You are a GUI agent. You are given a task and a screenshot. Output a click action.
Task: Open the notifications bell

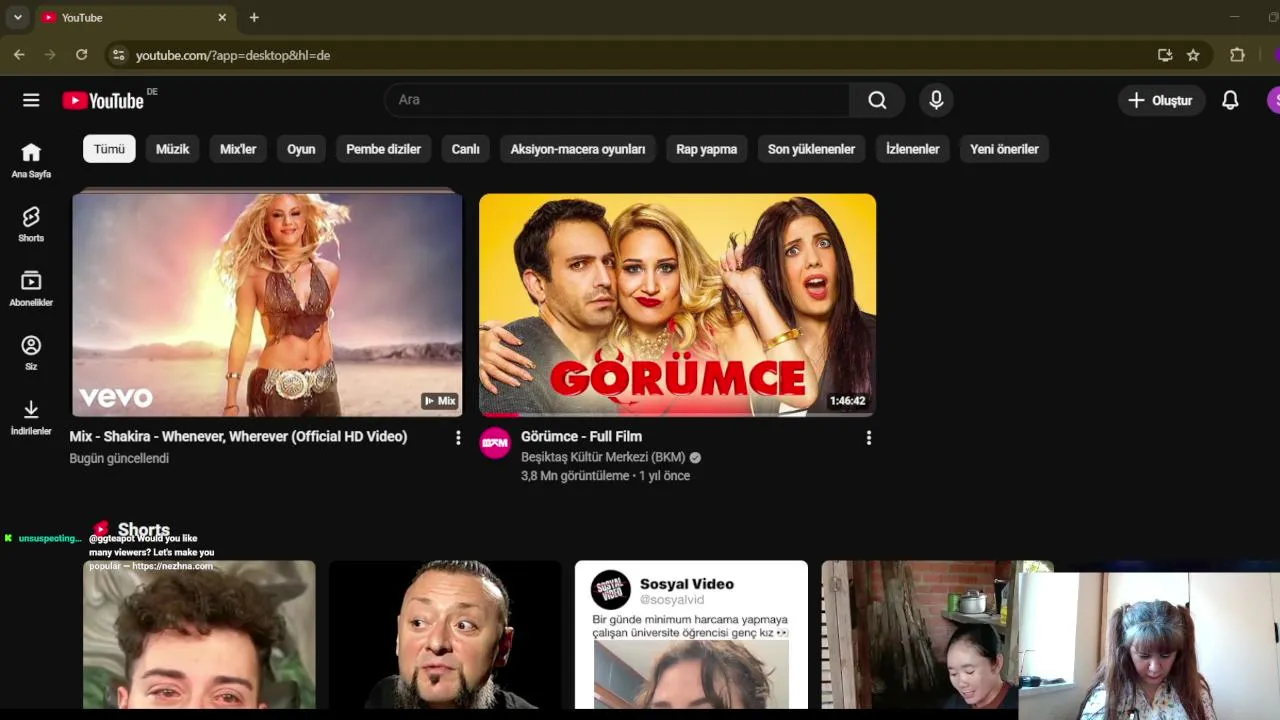[x=1230, y=100]
